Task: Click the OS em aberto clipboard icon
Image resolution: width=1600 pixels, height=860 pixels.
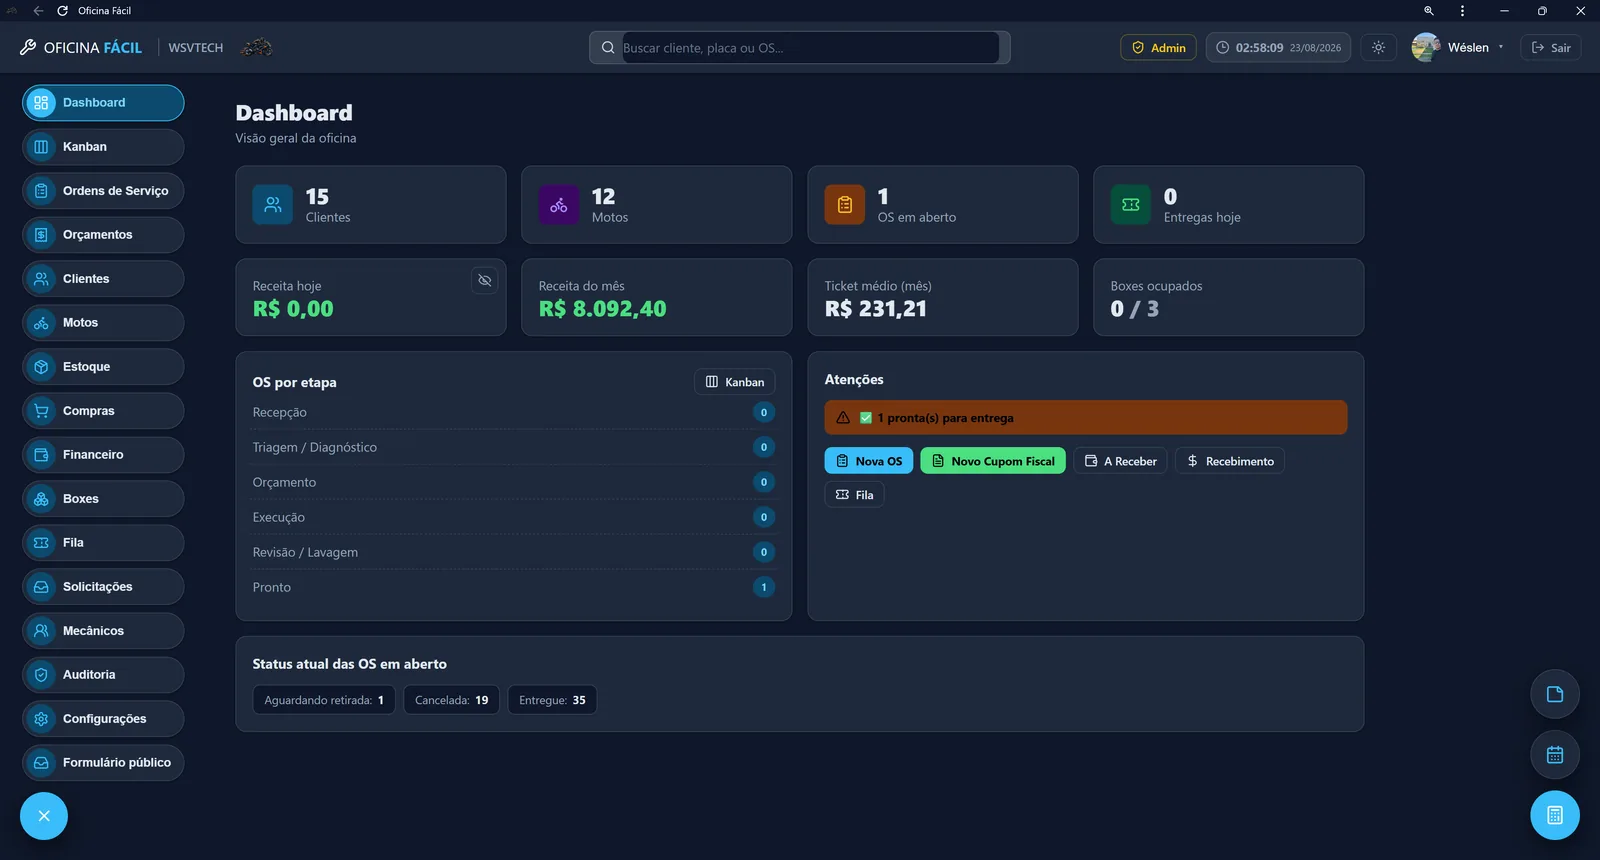Action: click(x=844, y=205)
